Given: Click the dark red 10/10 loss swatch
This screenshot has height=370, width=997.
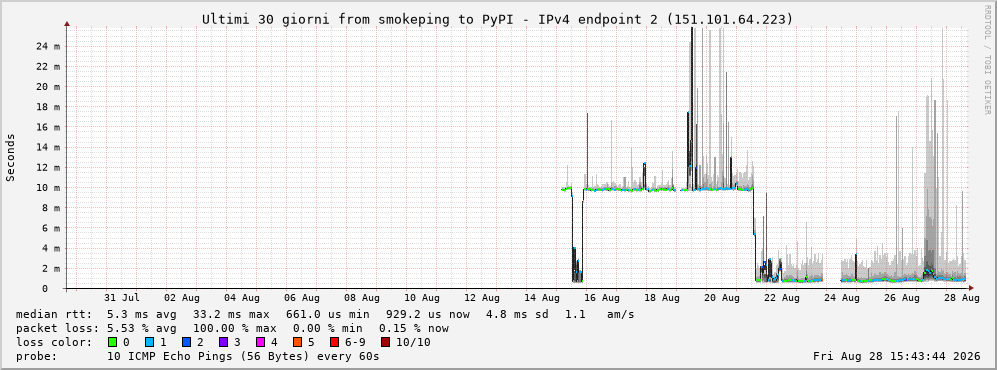Looking at the screenshot, I should tap(385, 343).
